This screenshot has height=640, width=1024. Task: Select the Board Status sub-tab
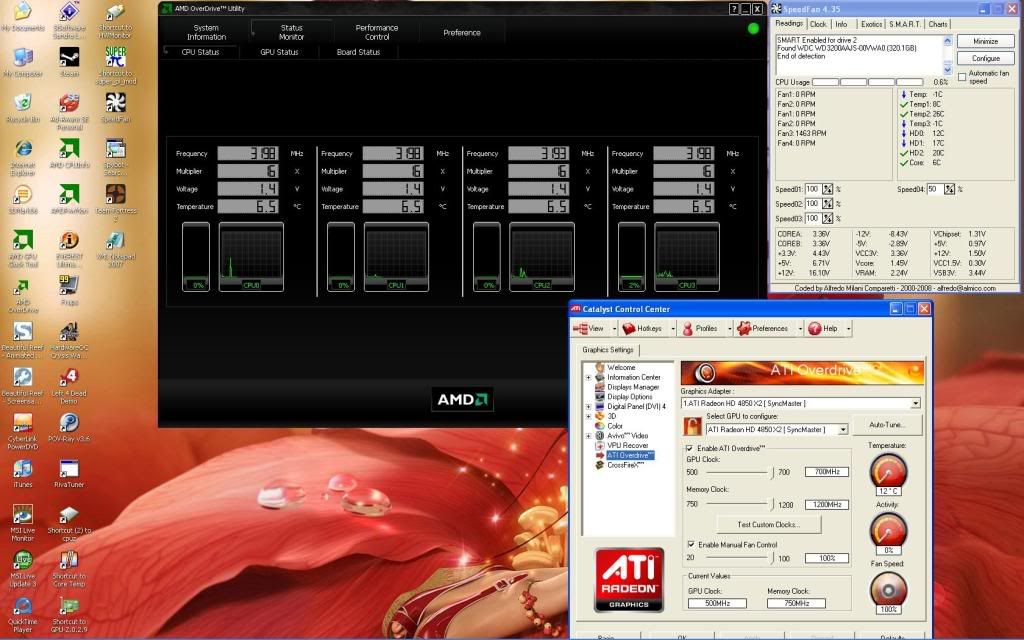(358, 52)
